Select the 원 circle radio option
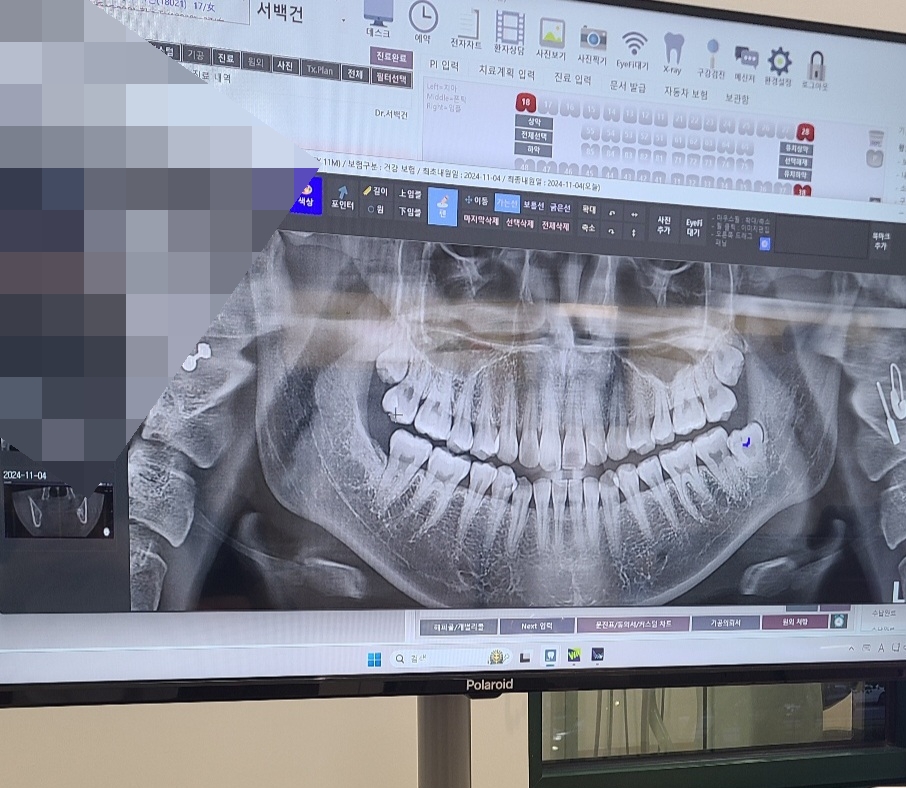906x788 pixels. 376,209
